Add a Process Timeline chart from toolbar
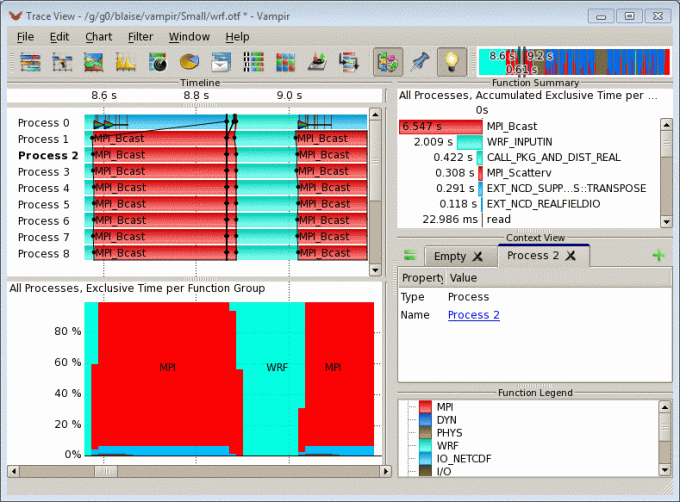 point(62,62)
